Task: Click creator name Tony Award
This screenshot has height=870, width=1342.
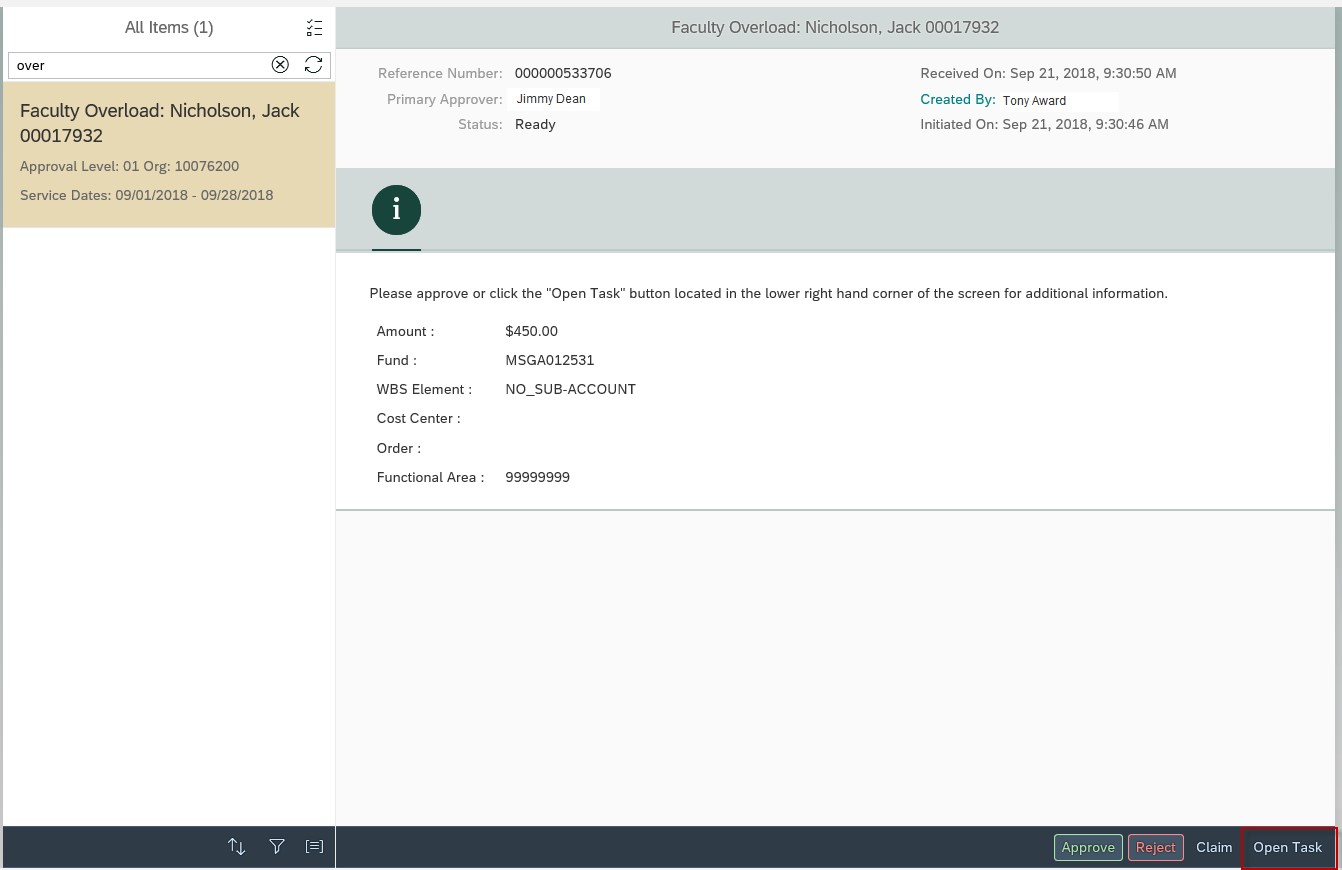Action: point(1034,101)
